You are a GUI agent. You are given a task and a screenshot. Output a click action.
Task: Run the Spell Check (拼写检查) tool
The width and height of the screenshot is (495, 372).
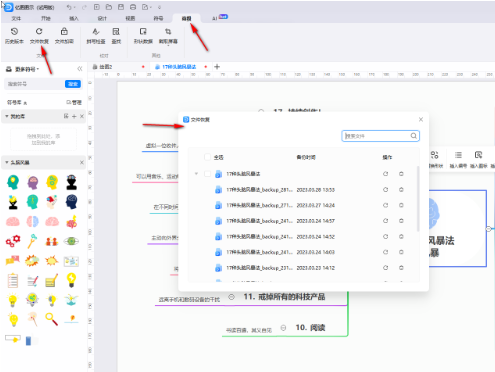coord(96,36)
